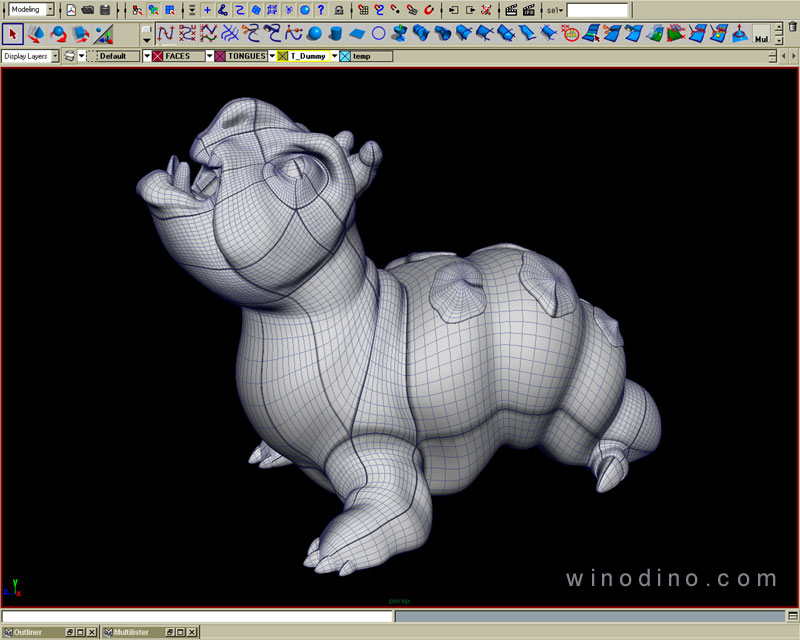The width and height of the screenshot is (800, 640).
Task: Select the Mul shelf button
Action: tap(762, 37)
